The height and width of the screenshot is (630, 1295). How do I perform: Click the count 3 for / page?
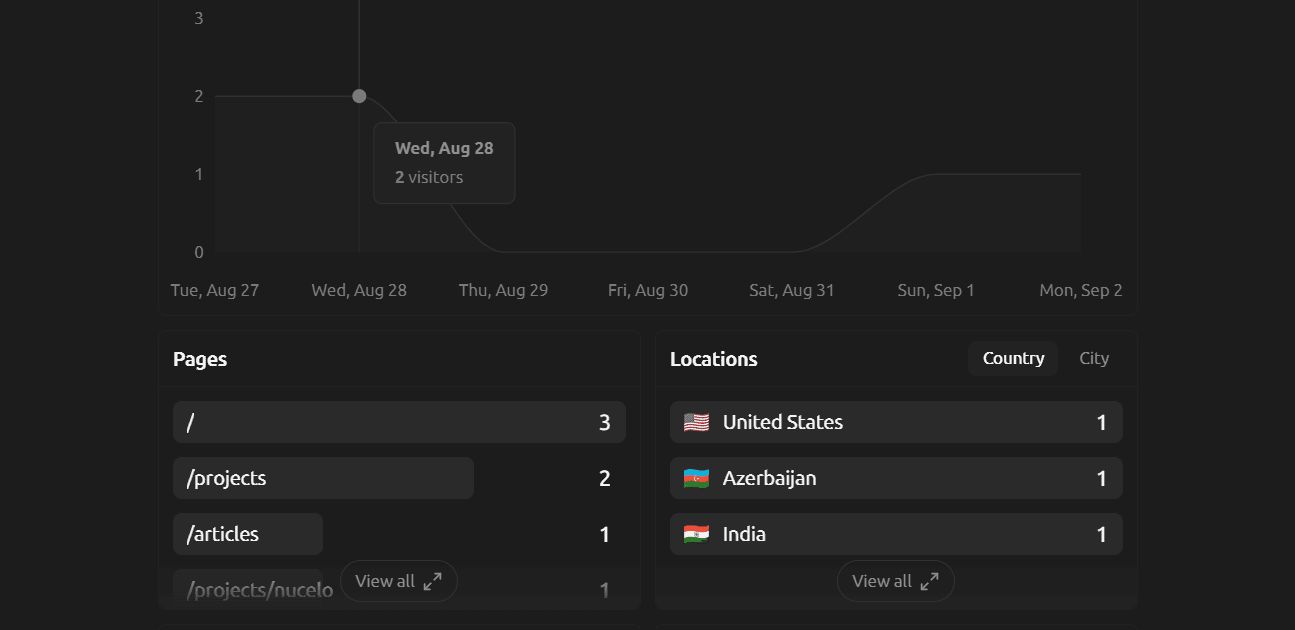pyautogui.click(x=604, y=422)
